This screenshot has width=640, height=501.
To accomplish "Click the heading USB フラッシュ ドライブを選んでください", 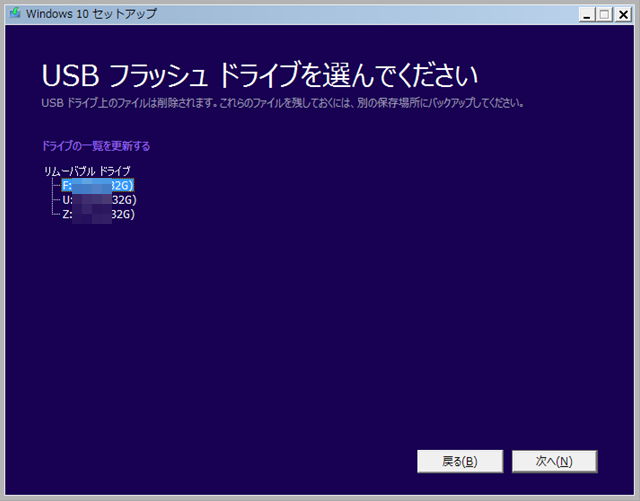I will tap(260, 75).
